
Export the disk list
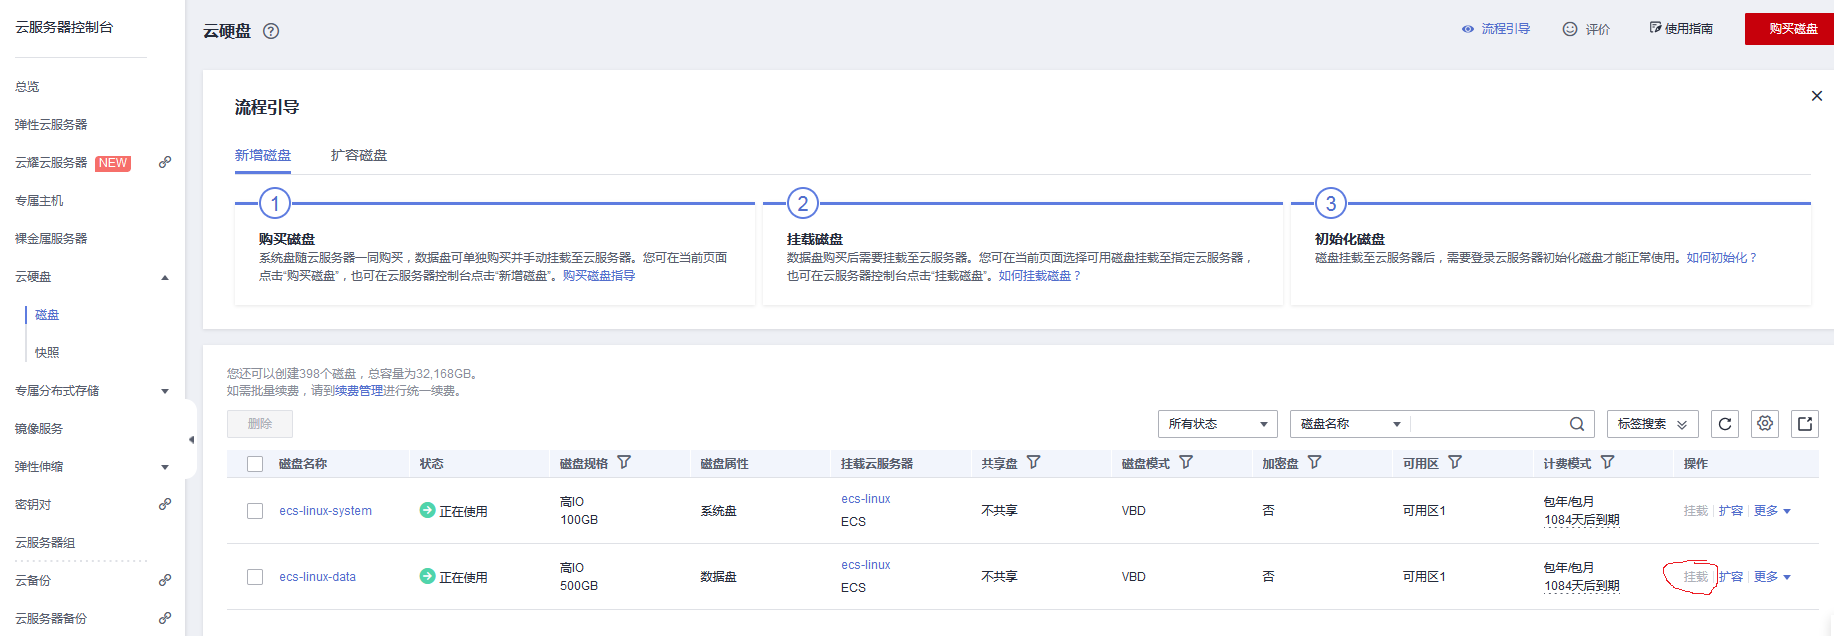coord(1805,424)
